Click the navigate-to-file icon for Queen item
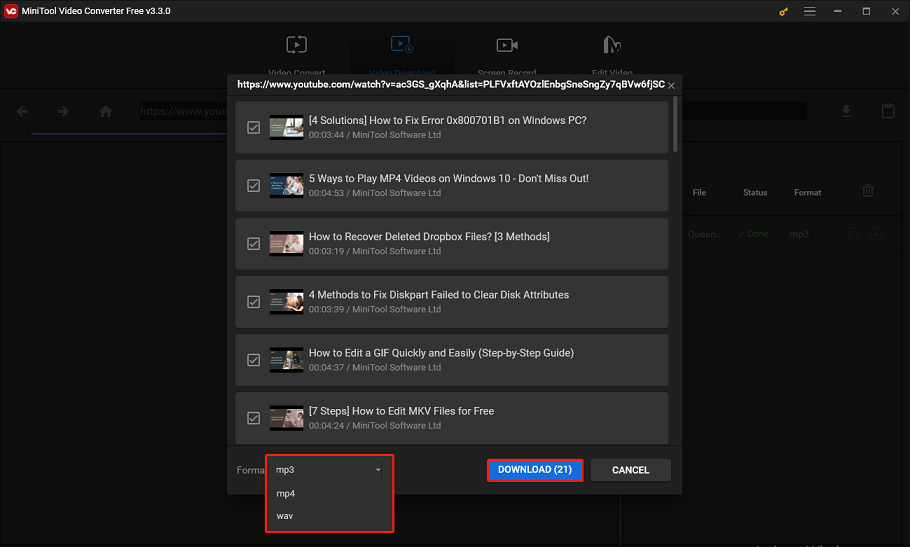The width and height of the screenshot is (910, 547). [x=854, y=234]
